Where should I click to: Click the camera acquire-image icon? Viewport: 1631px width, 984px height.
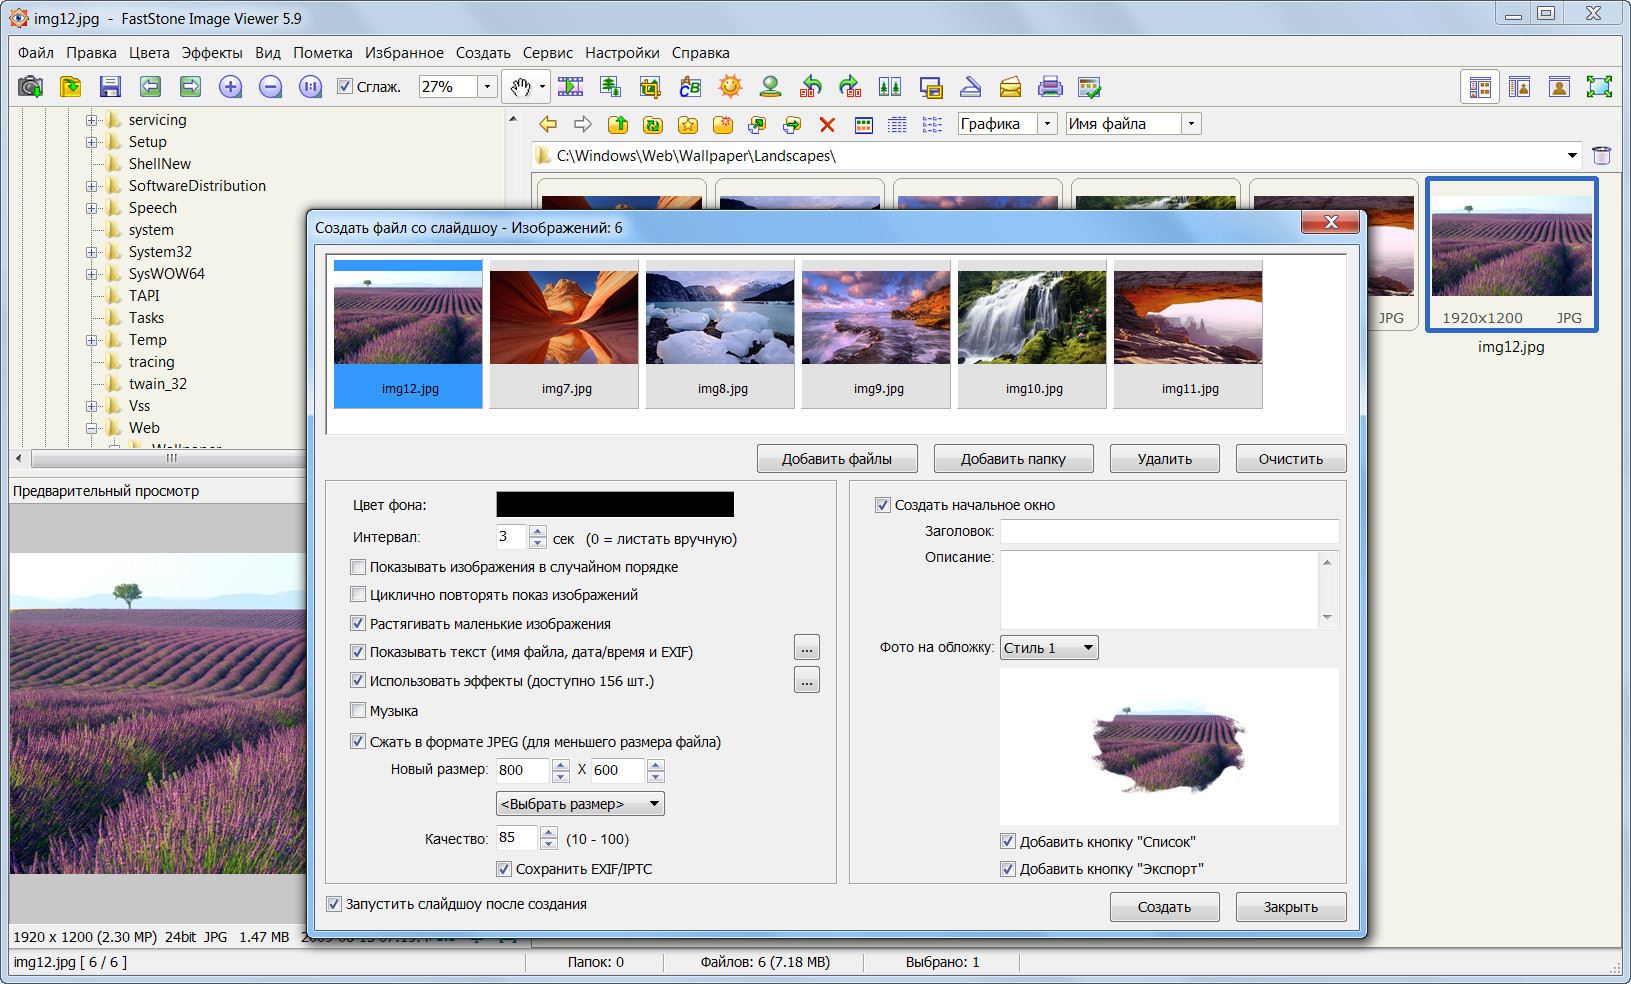point(31,87)
